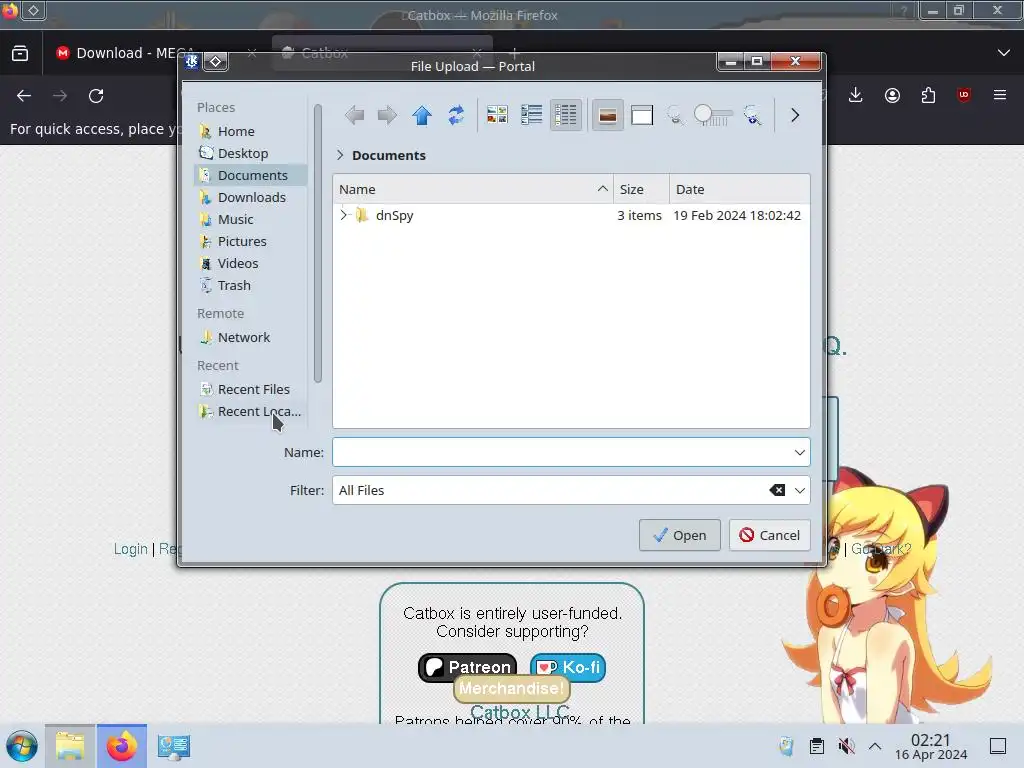Click the Documents breadcrumb label
The width and height of the screenshot is (1024, 768).
(389, 155)
